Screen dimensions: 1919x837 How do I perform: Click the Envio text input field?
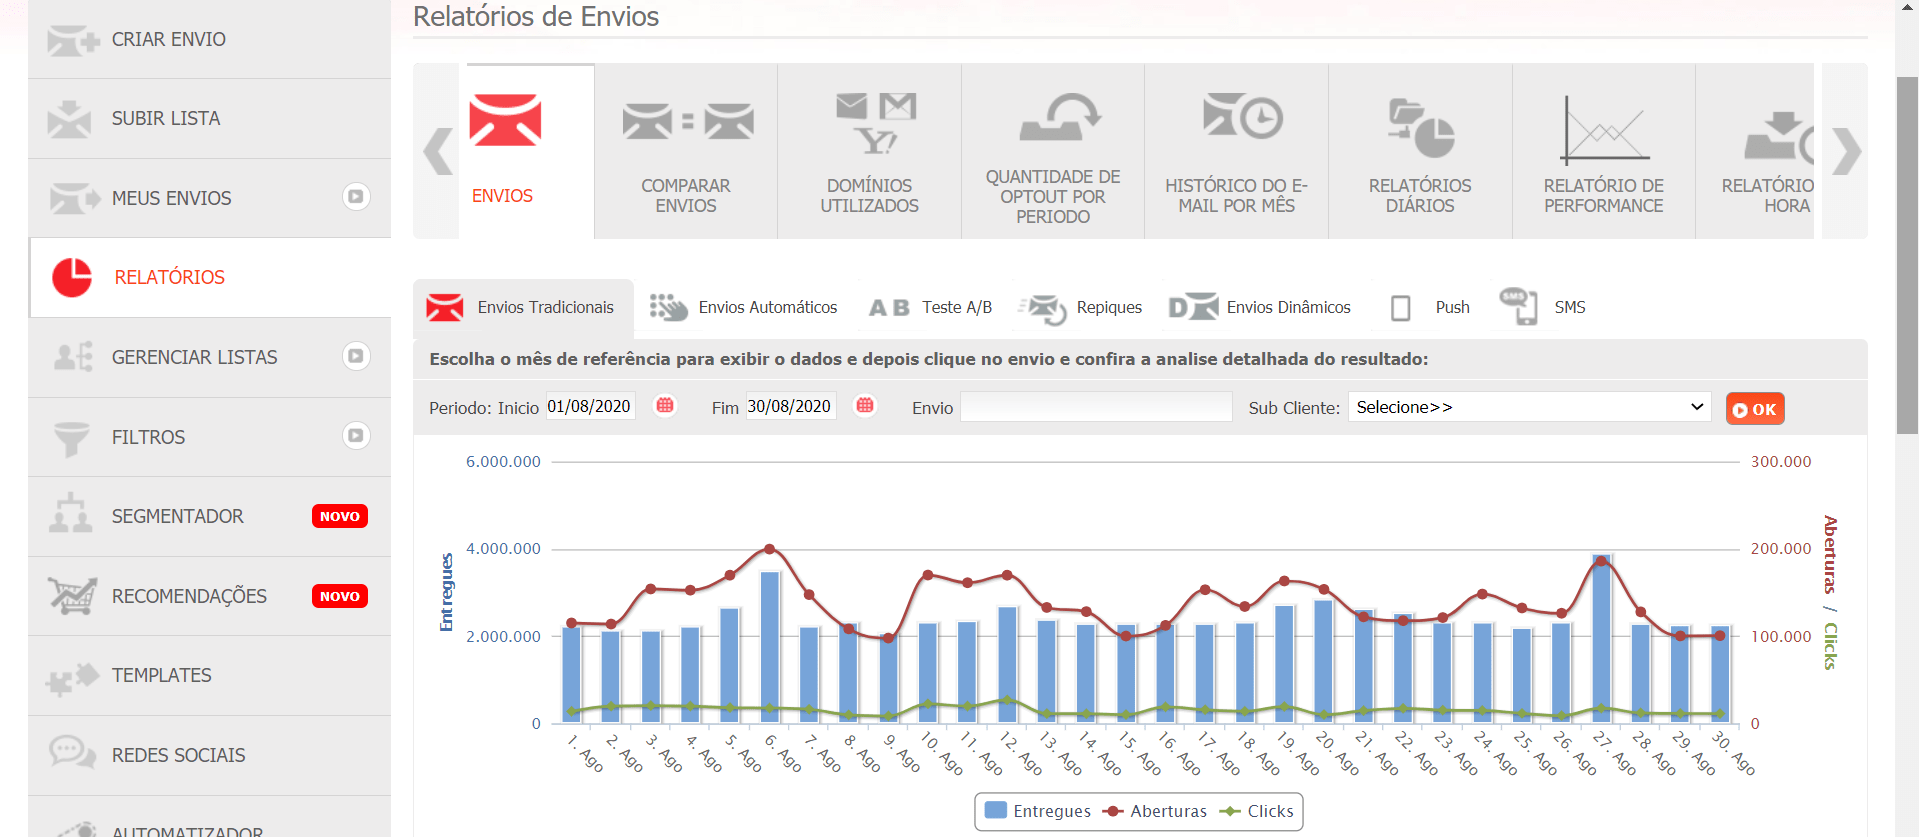pos(1096,406)
